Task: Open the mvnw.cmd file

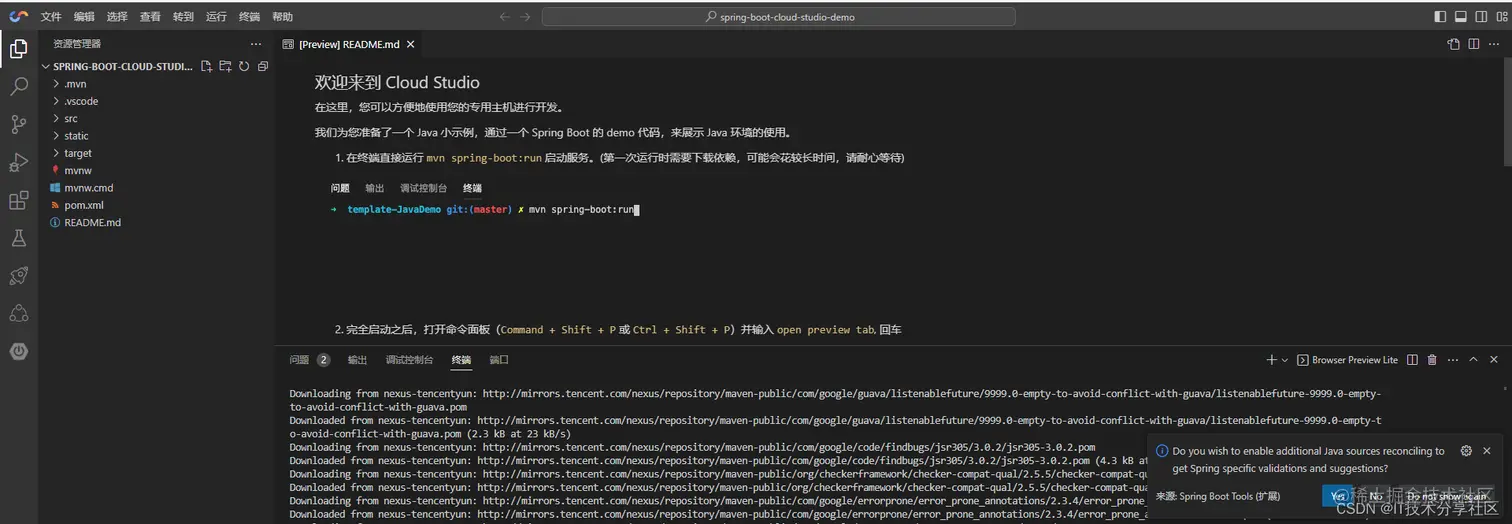Action: pos(156,188)
